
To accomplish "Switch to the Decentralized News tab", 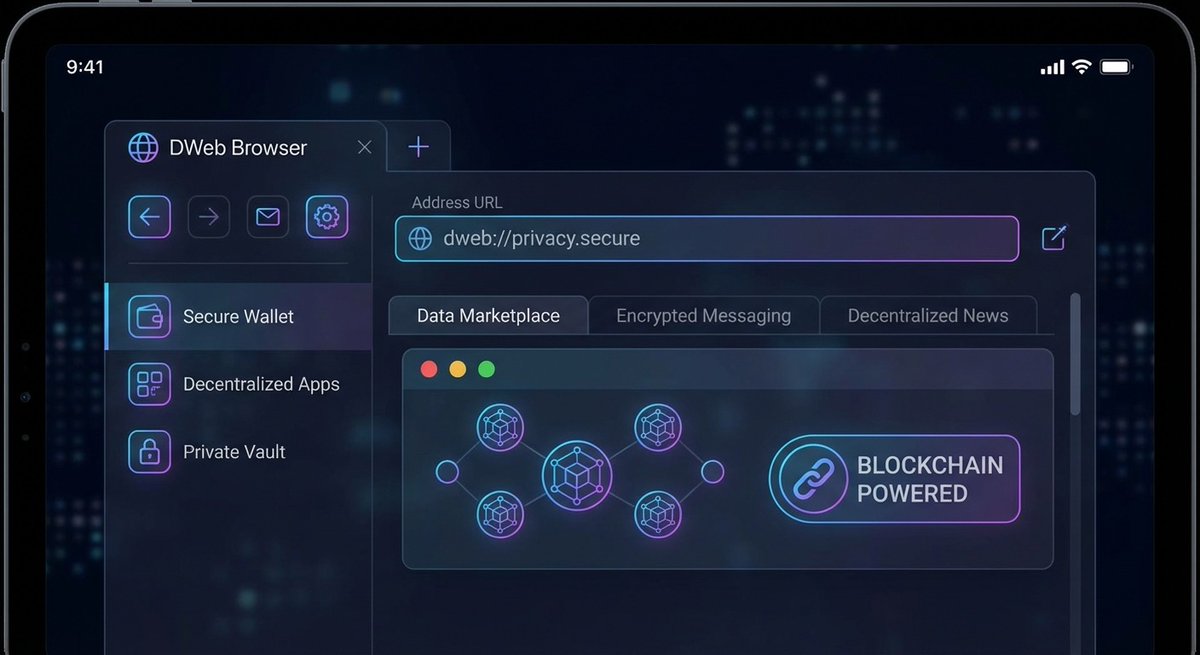I will point(928,316).
